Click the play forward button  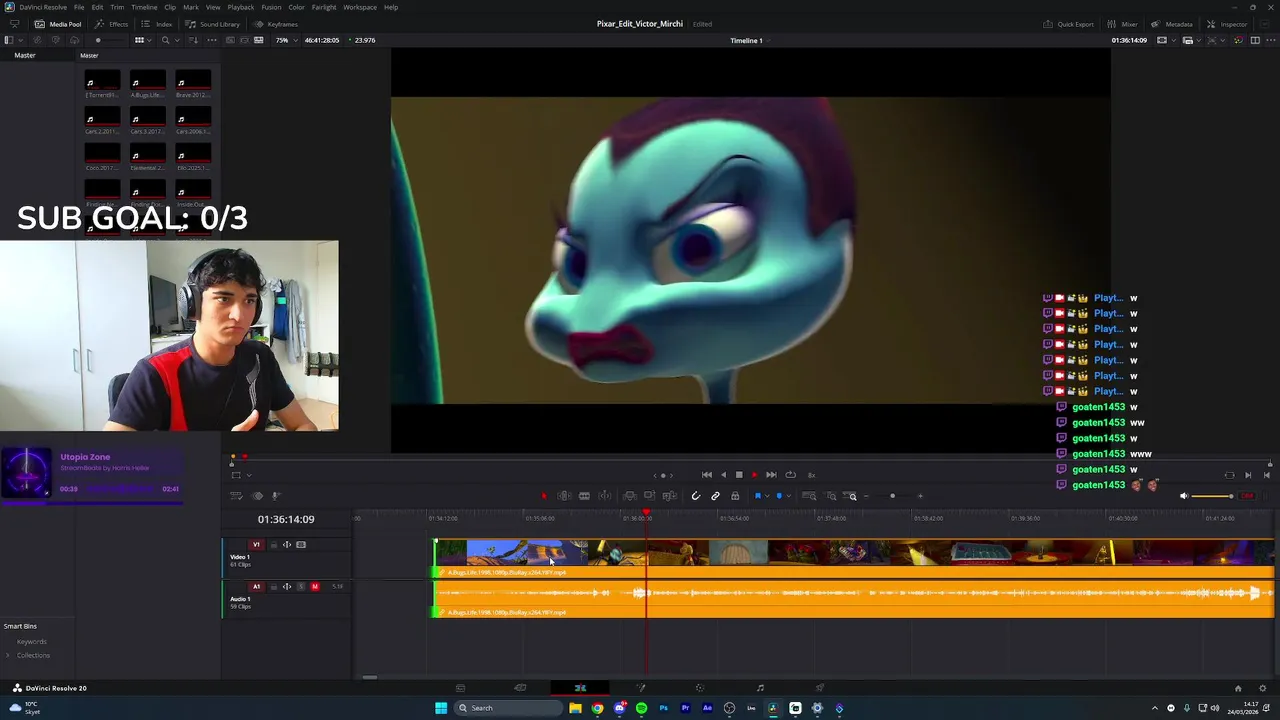click(x=755, y=475)
